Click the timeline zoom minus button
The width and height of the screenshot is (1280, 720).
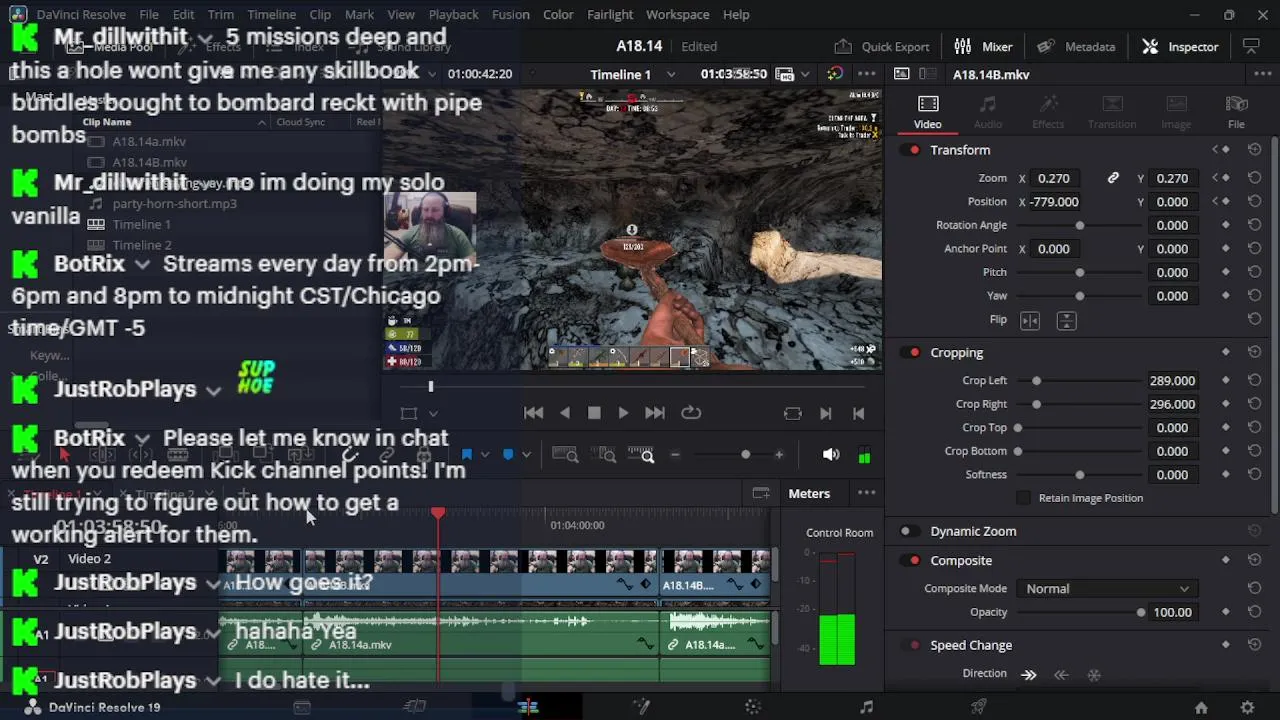(x=675, y=455)
